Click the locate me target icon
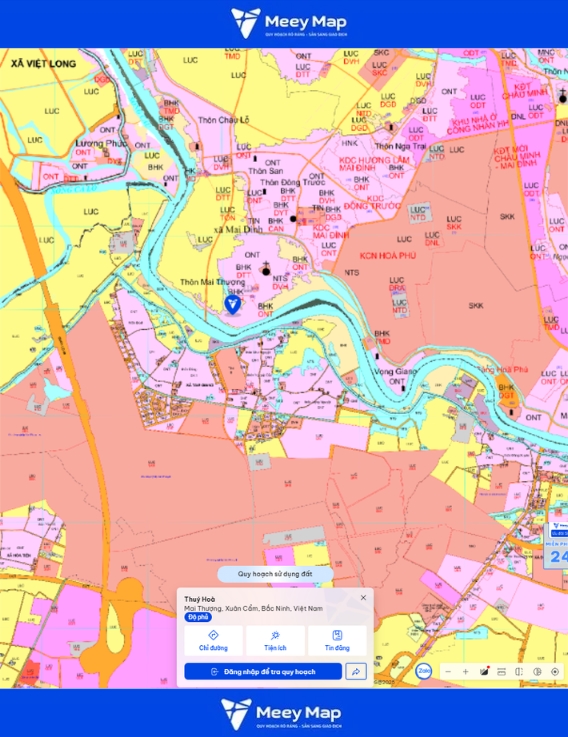This screenshot has height=737, width=568. (555, 672)
